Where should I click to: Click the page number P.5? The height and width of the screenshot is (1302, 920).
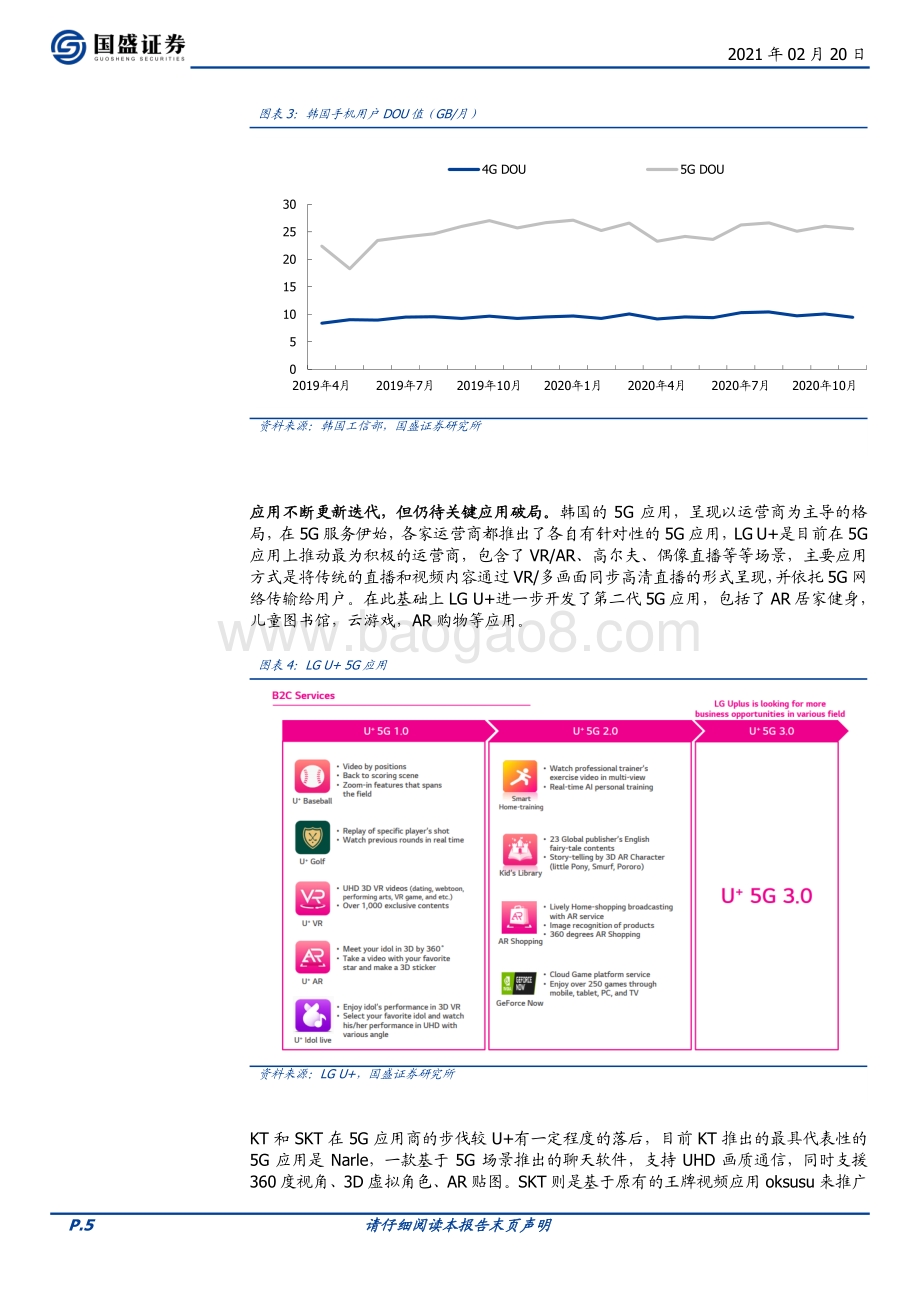pos(82,1226)
